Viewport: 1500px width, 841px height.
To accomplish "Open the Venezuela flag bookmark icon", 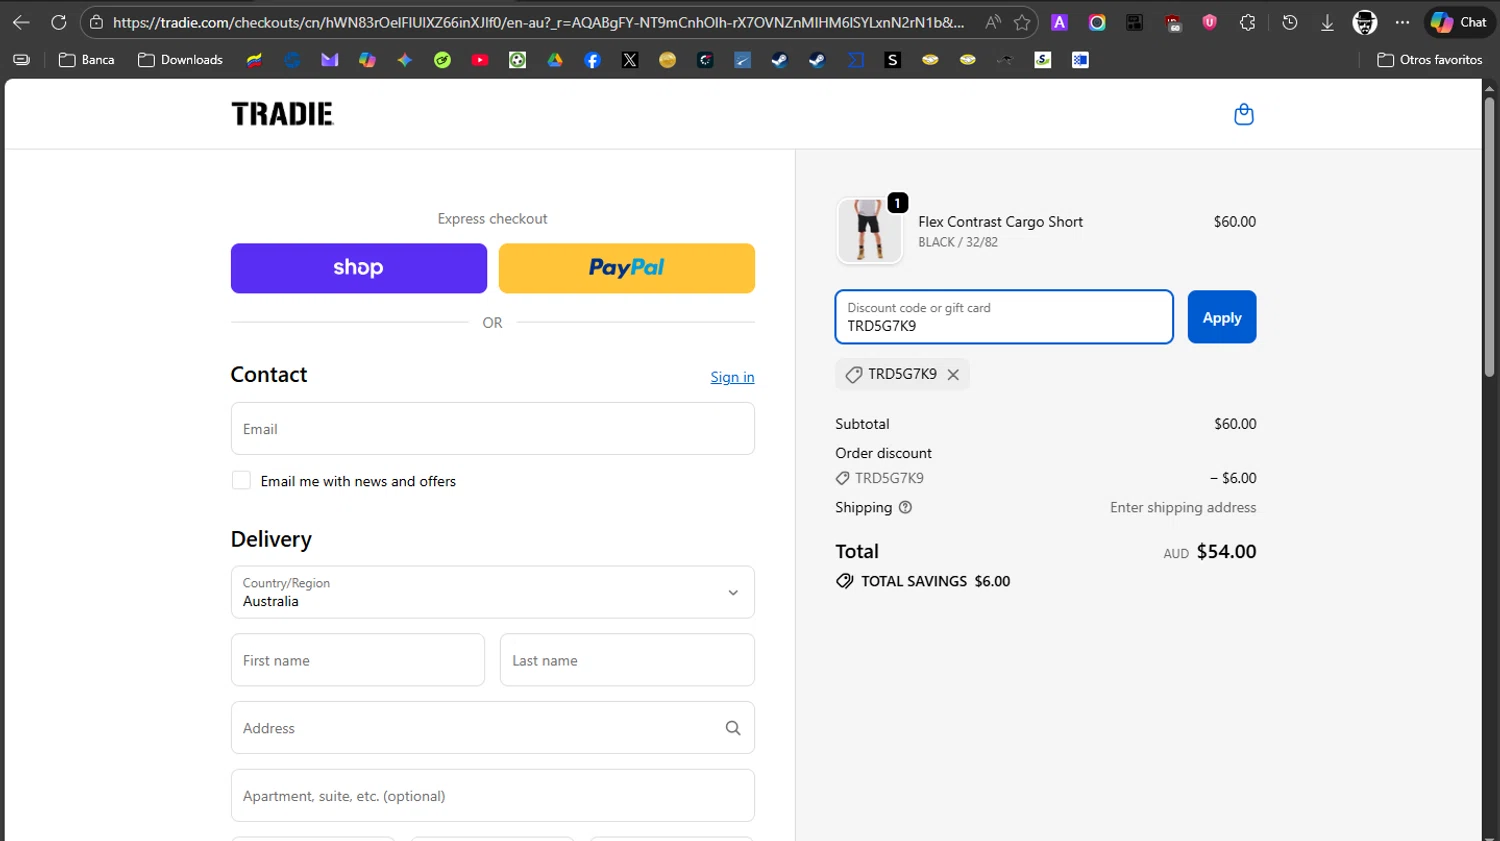I will (255, 60).
